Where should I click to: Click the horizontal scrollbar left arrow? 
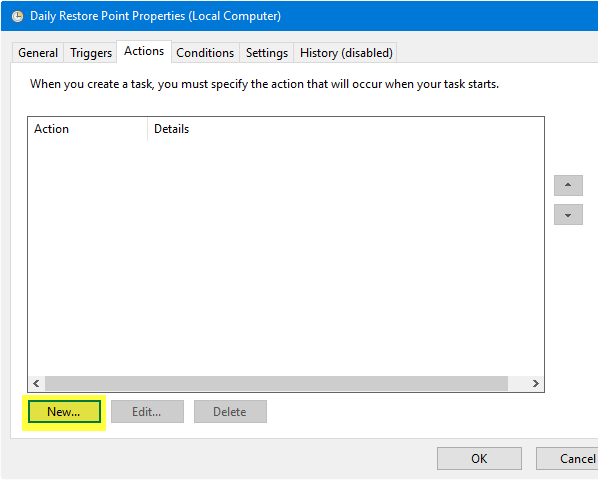tap(37, 383)
